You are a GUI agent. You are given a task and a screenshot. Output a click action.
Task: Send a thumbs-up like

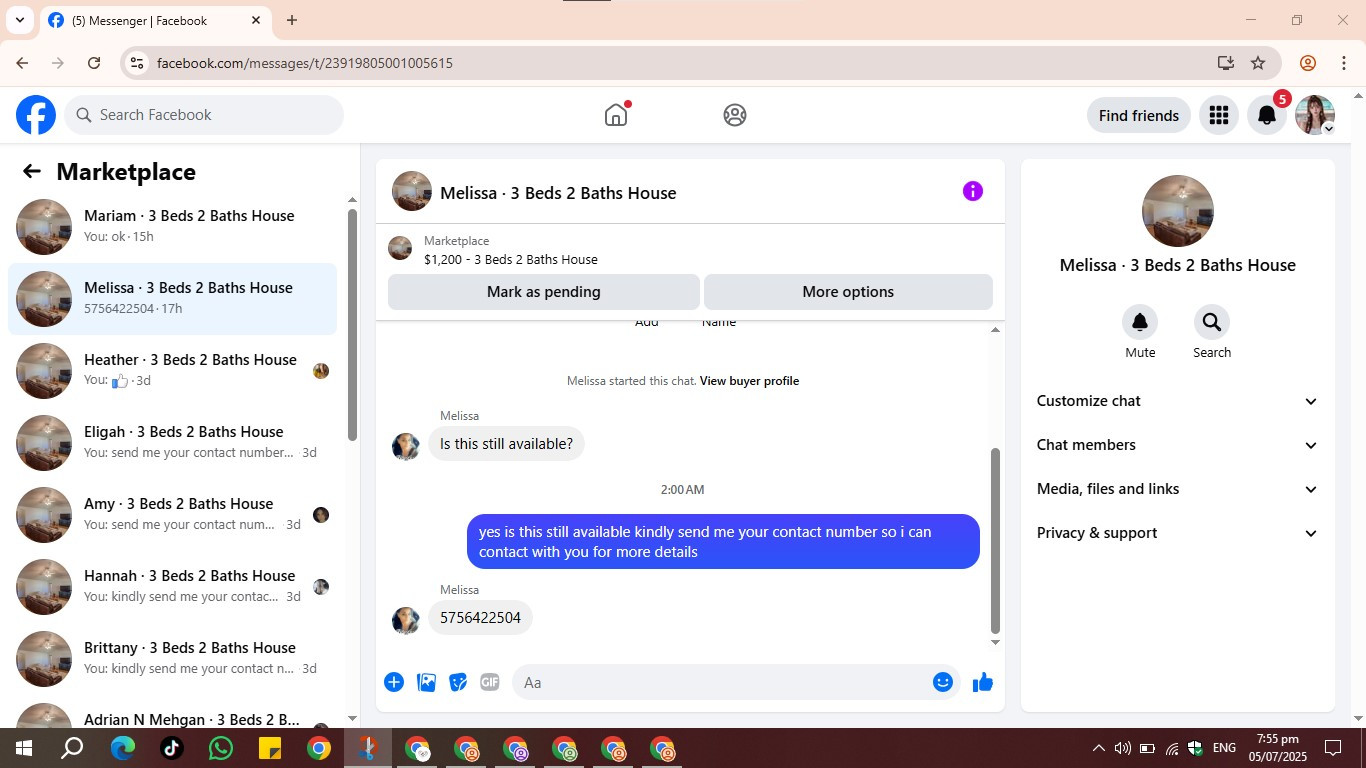[983, 682]
